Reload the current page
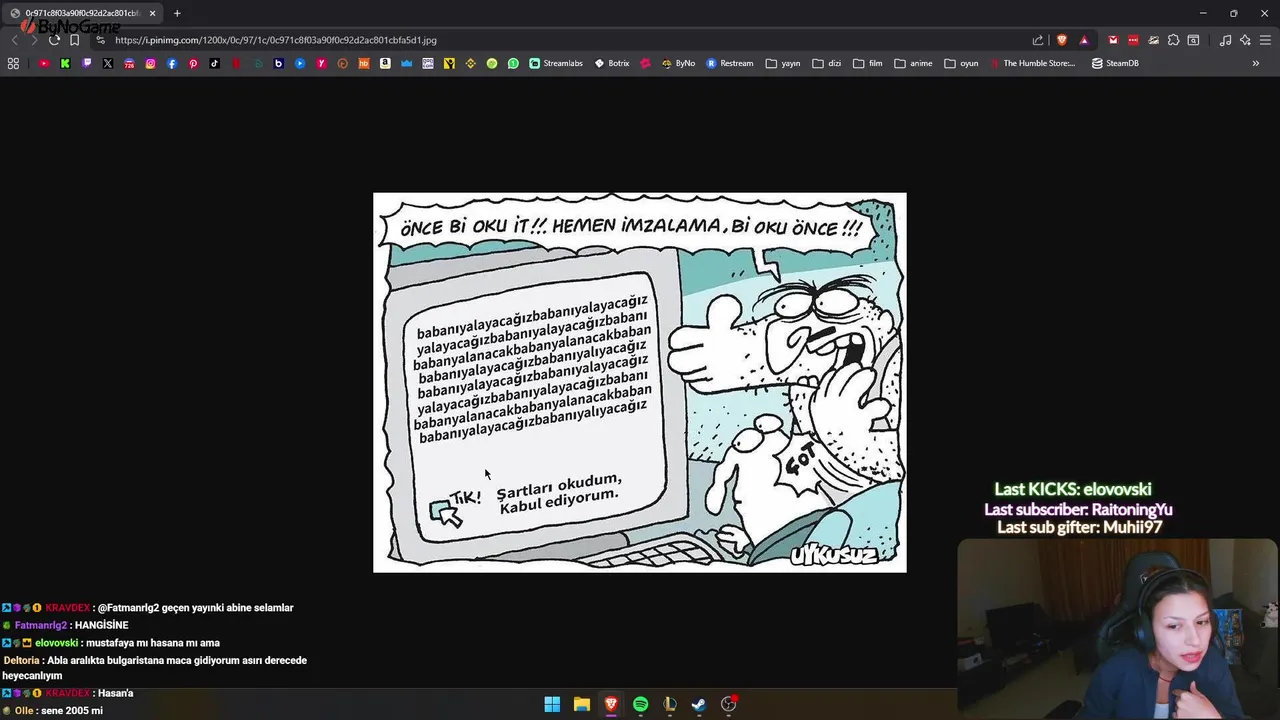Screen dimensions: 1280x720 54,40
